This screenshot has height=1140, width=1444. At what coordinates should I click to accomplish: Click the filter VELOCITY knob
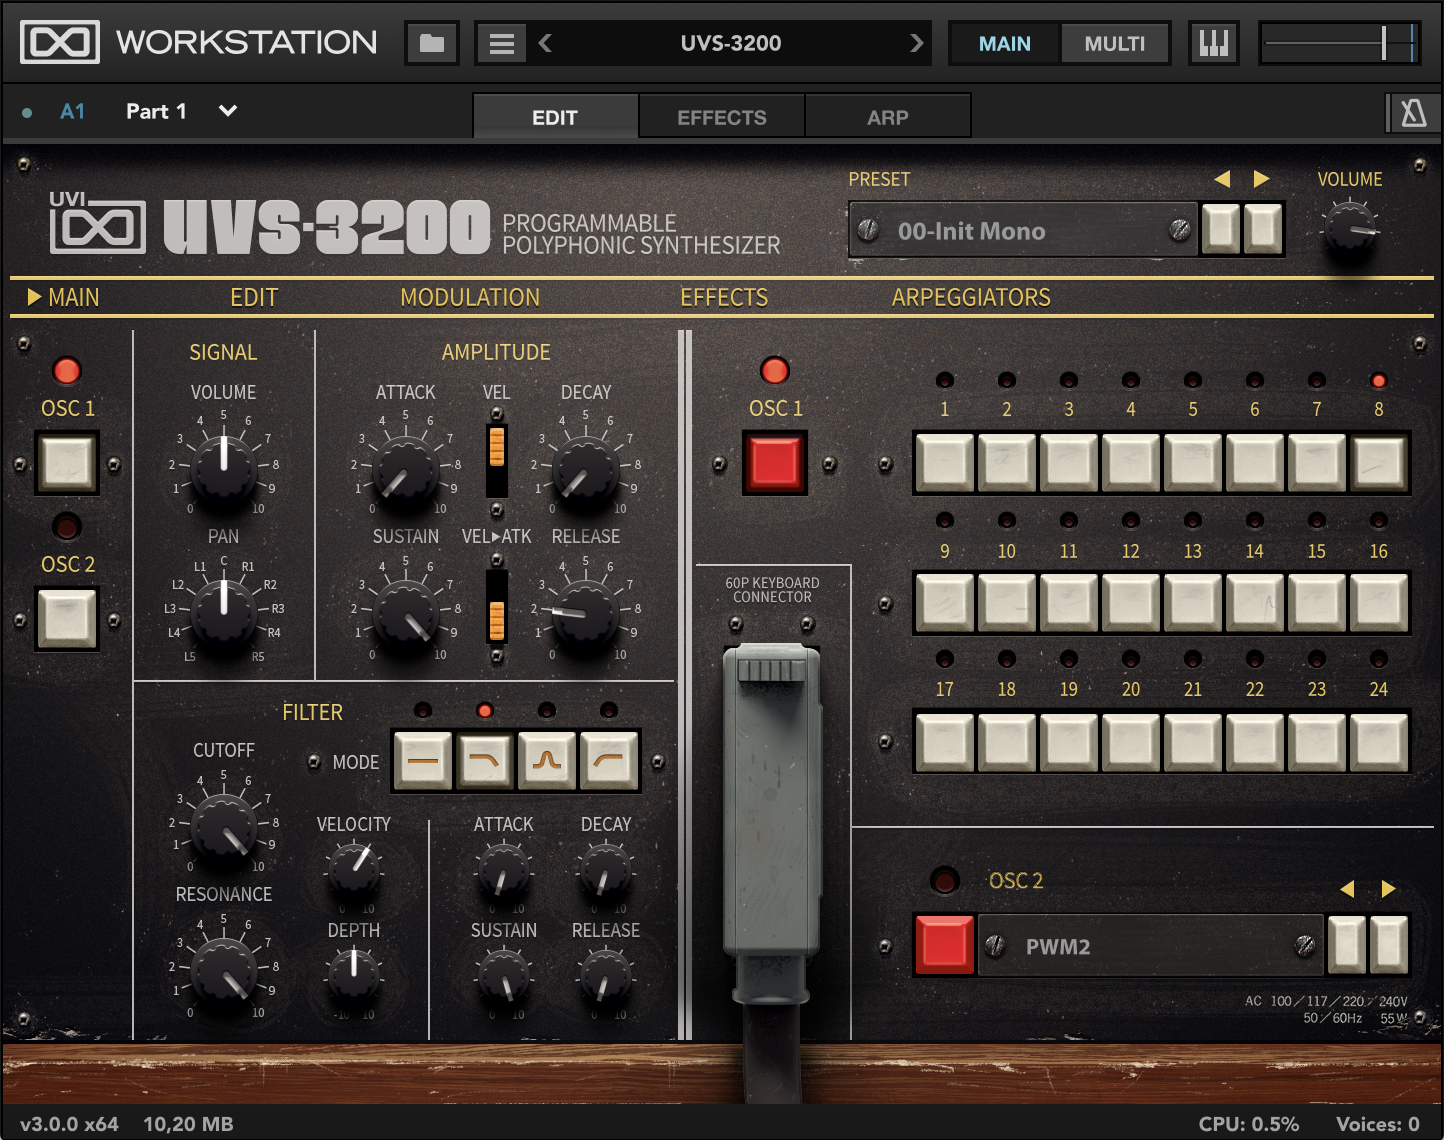354,867
